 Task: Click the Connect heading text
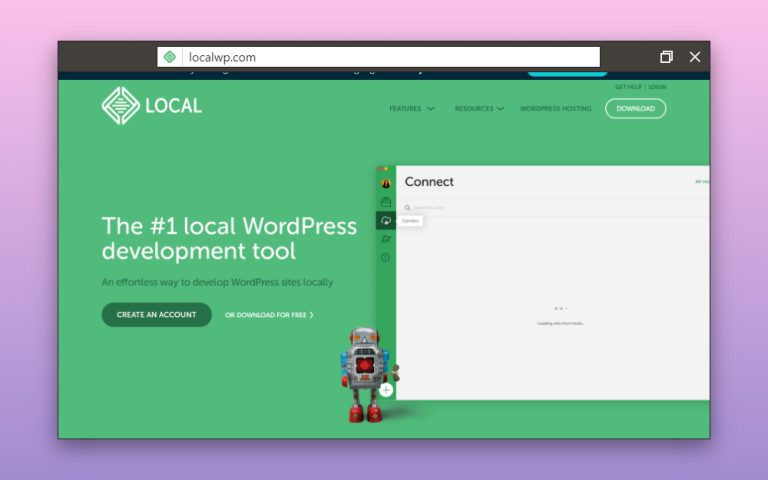pyautogui.click(x=429, y=182)
